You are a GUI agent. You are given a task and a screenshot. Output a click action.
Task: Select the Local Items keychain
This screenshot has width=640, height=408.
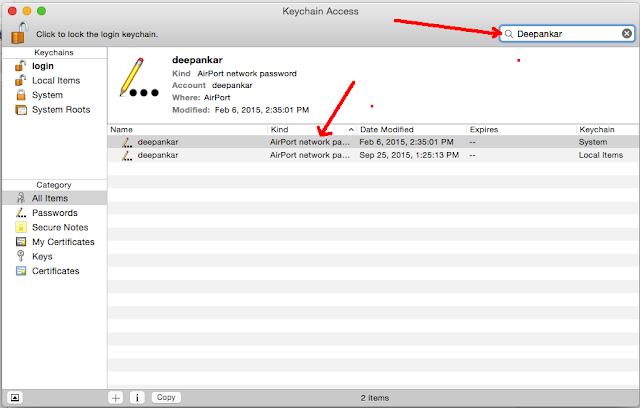pos(54,80)
